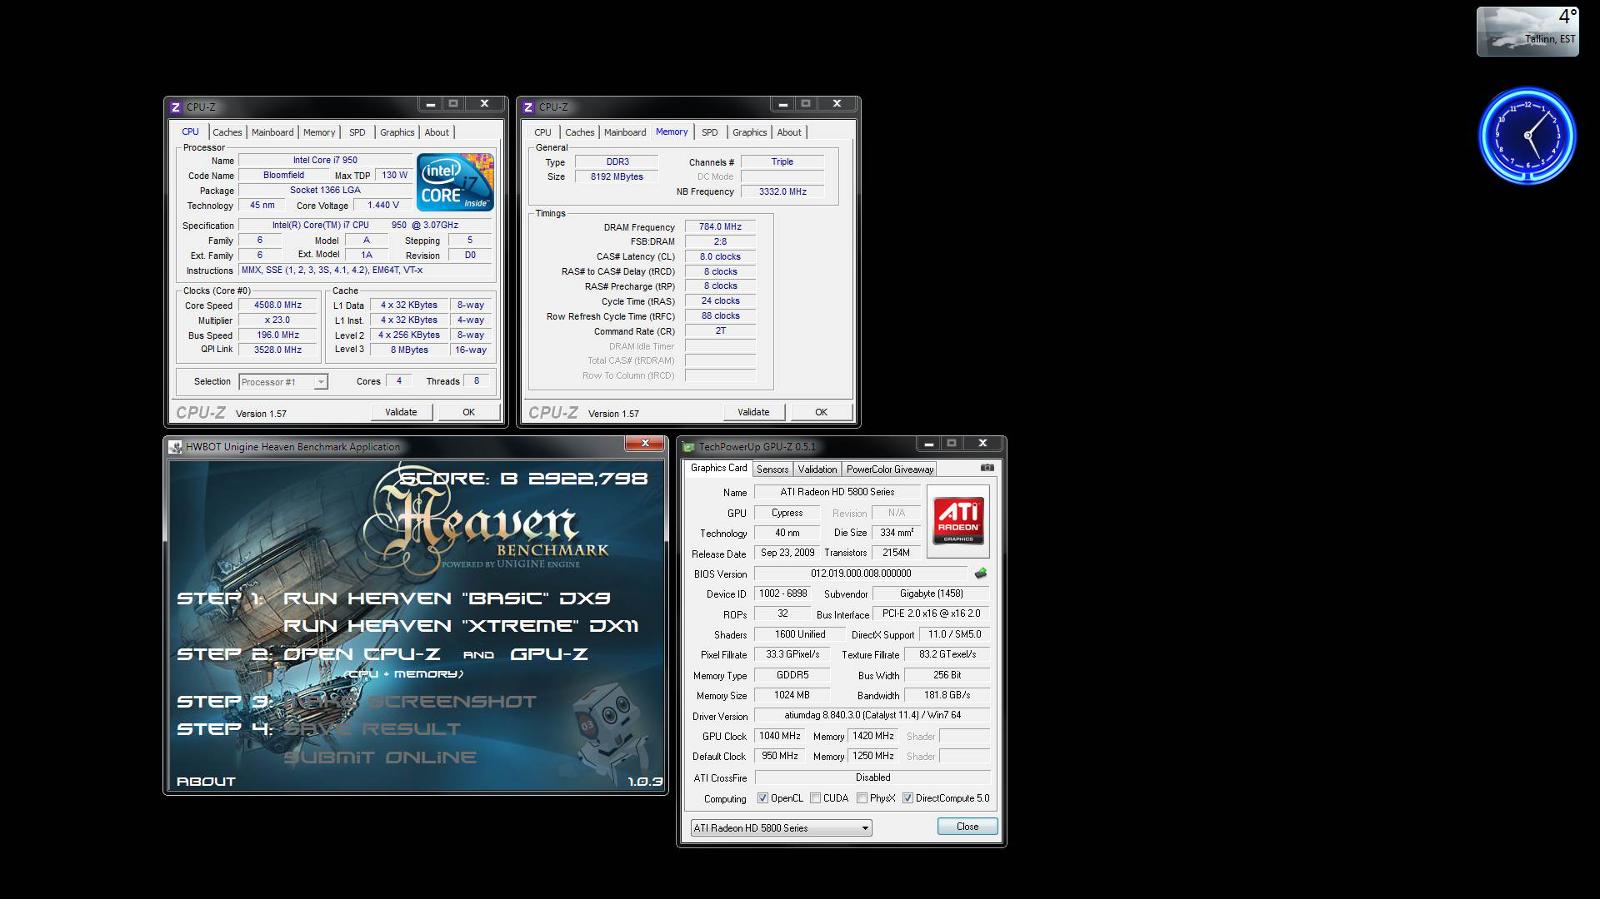Click the ATI CrossFire "Disabled" field
Viewport: 1600px width, 899px height.
pos(872,777)
